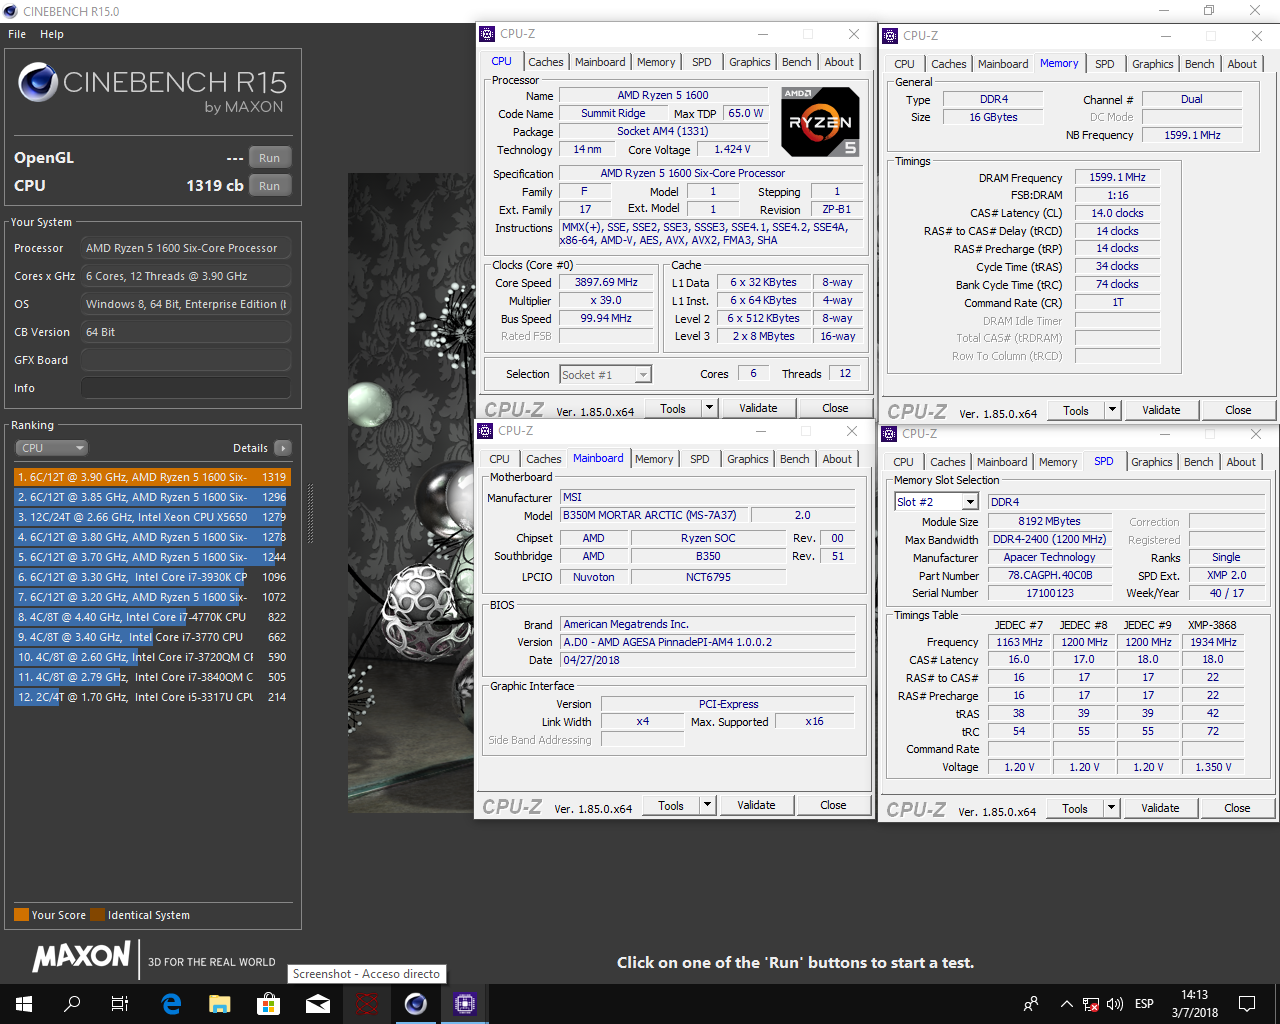1280x1024 pixels.
Task: Open Task View from the taskbar
Action: pos(120,1004)
